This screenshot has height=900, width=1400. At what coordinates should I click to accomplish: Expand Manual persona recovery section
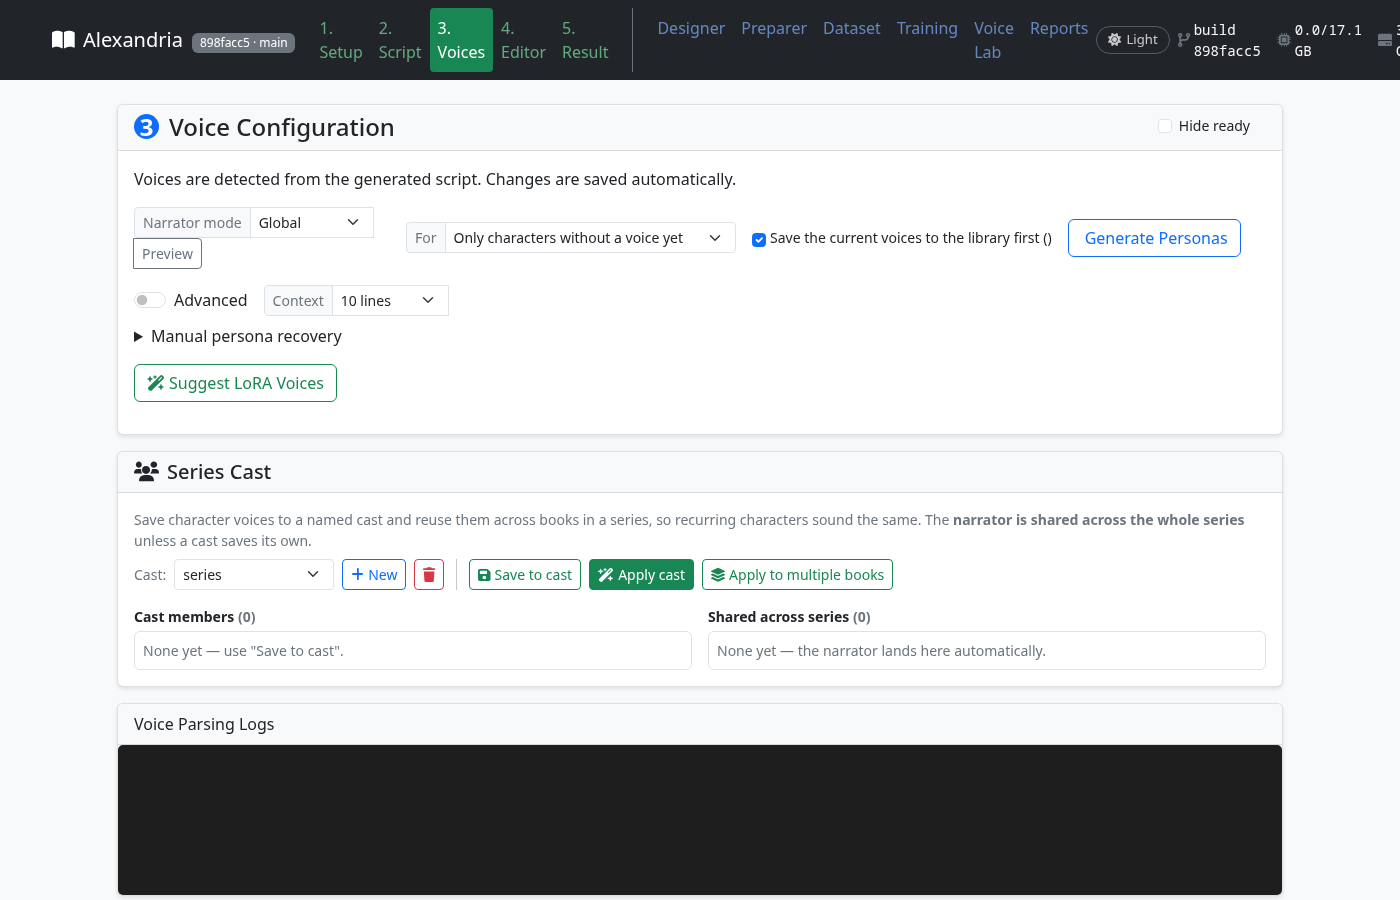pos(238,337)
